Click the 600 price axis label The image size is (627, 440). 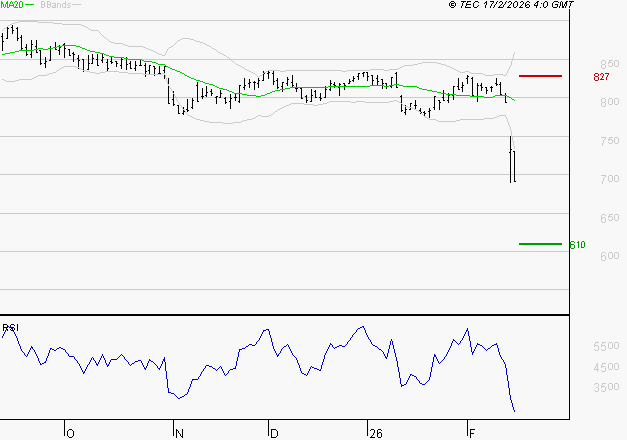pos(610,256)
